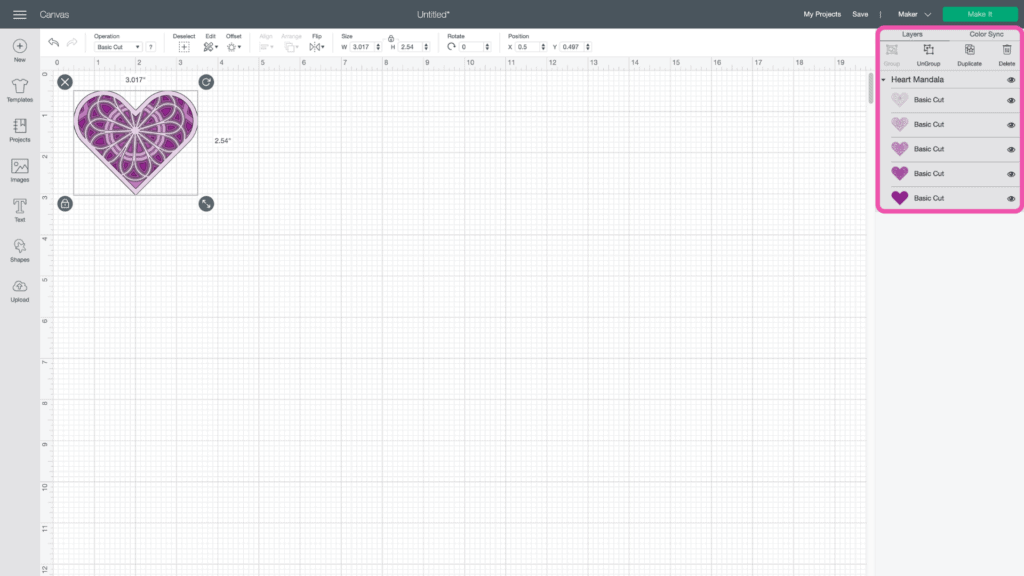Click the lock handle on the heart selection

(65, 204)
